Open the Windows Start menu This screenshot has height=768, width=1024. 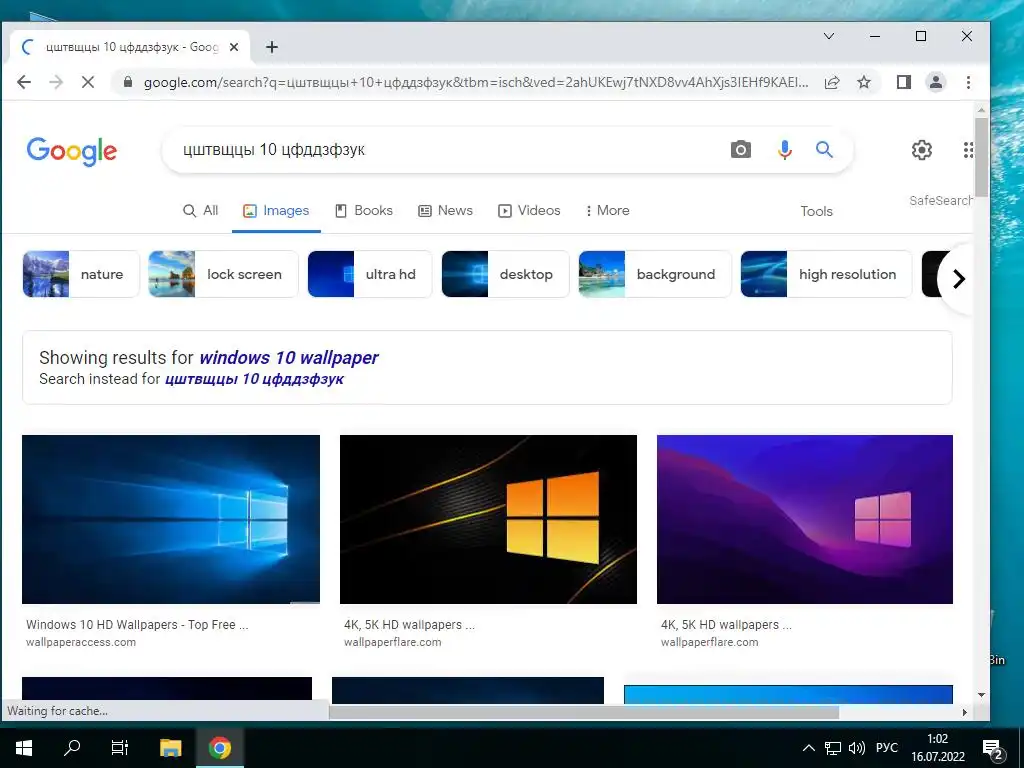coord(24,748)
